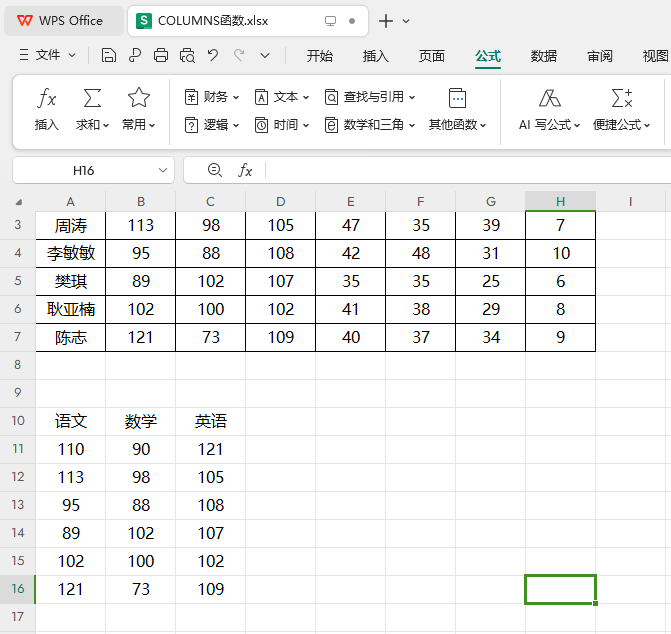Click the 语文 header cell
Viewport: 671px width, 634px height.
71,421
